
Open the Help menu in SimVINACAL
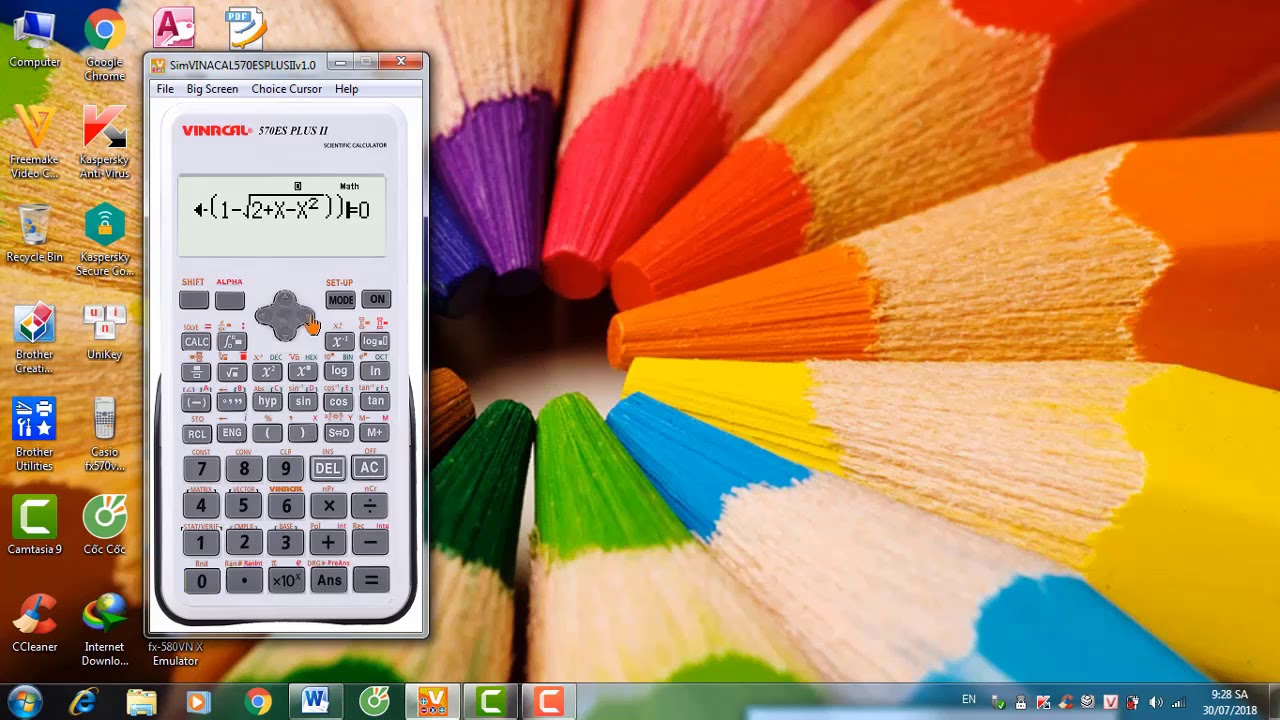tap(347, 89)
